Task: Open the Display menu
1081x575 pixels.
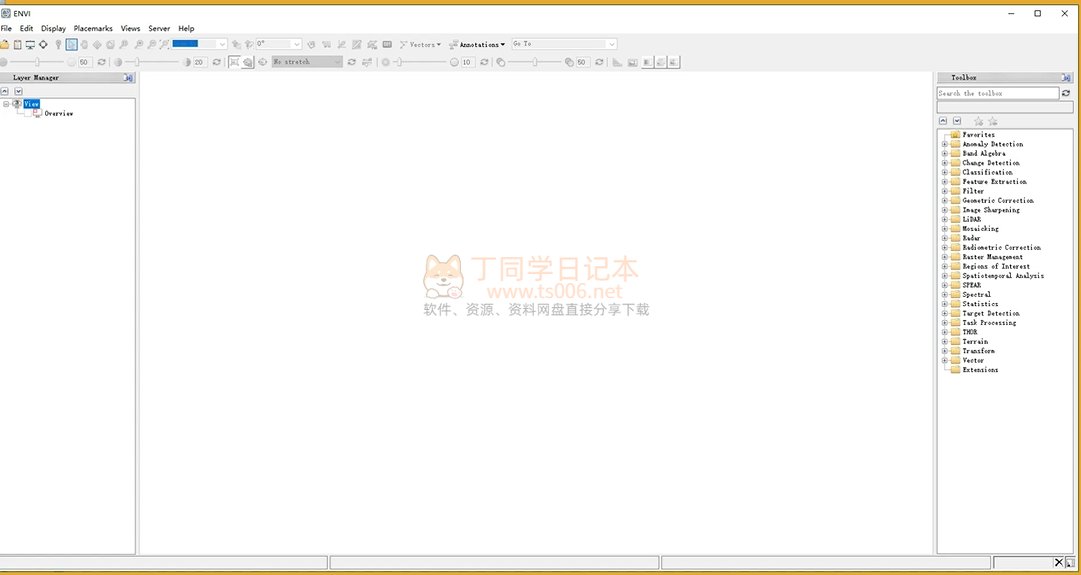Action: tap(53, 28)
